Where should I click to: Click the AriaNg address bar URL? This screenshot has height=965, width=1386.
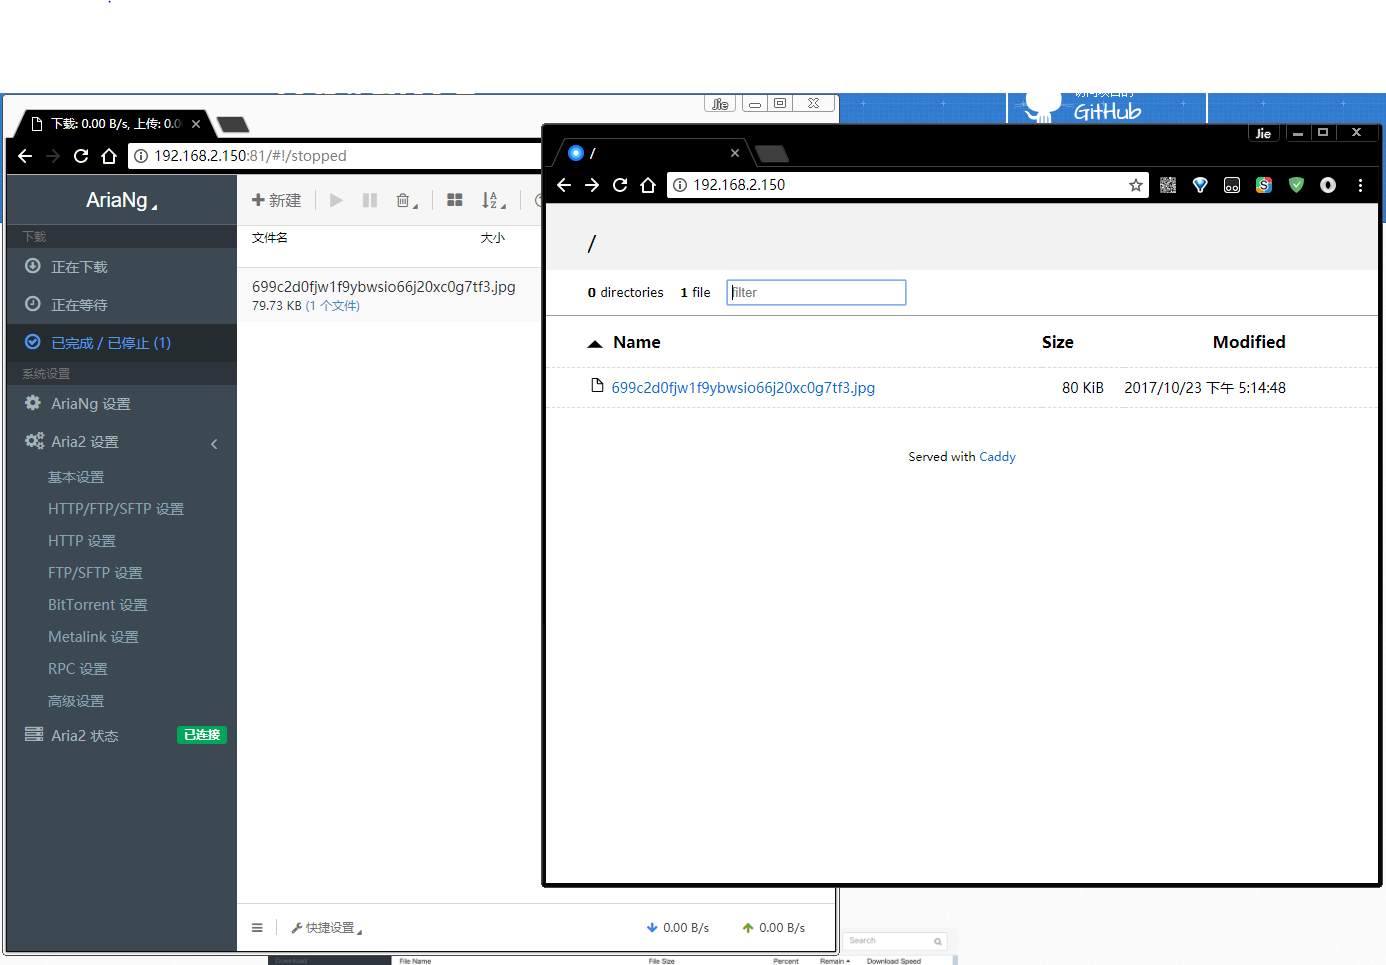tap(250, 156)
